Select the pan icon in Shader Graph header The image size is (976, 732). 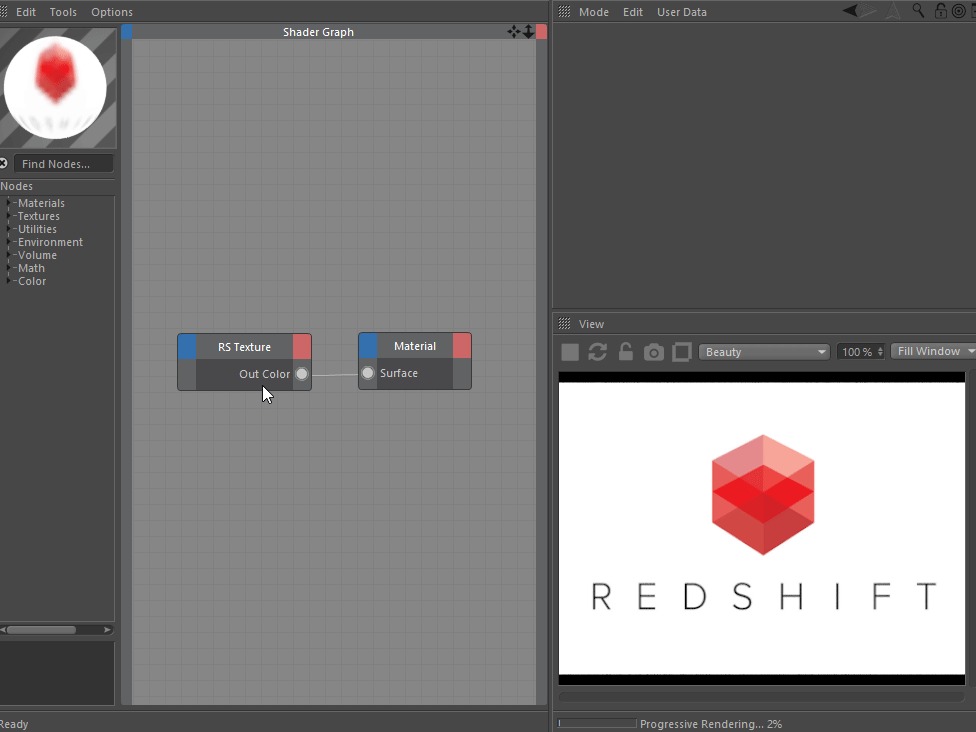pos(513,31)
